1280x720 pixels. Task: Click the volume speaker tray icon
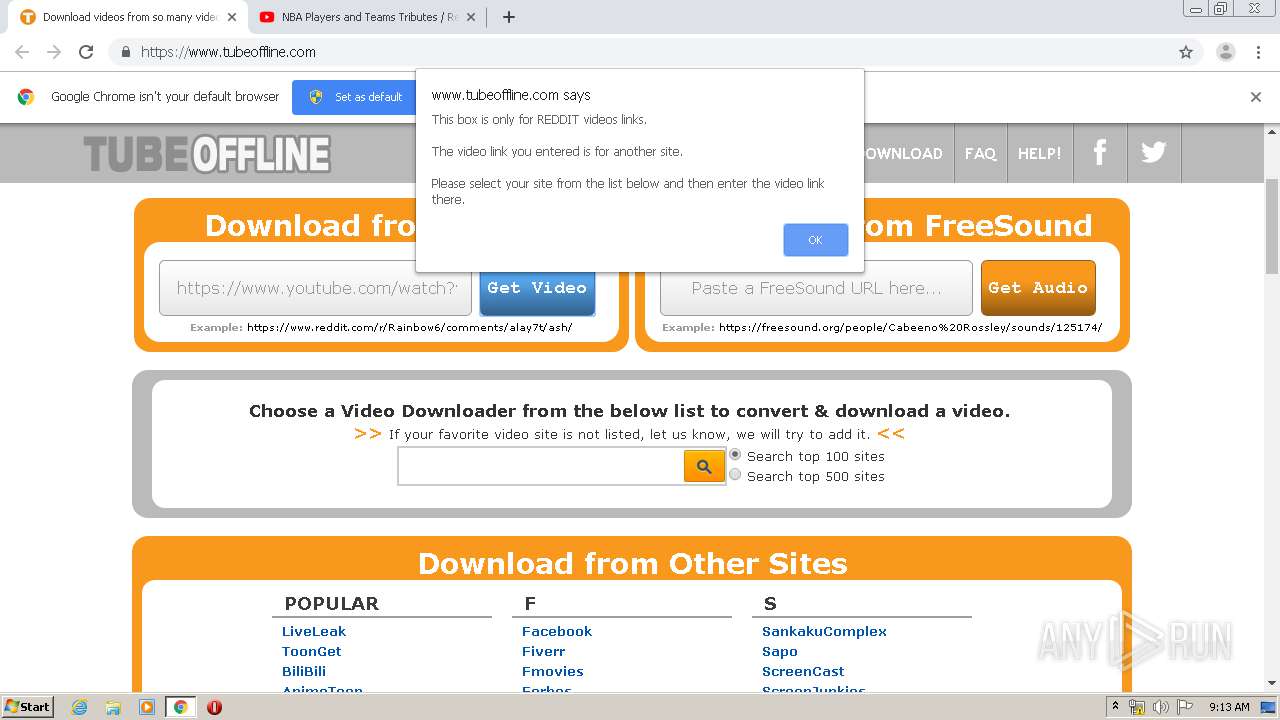click(1160, 707)
